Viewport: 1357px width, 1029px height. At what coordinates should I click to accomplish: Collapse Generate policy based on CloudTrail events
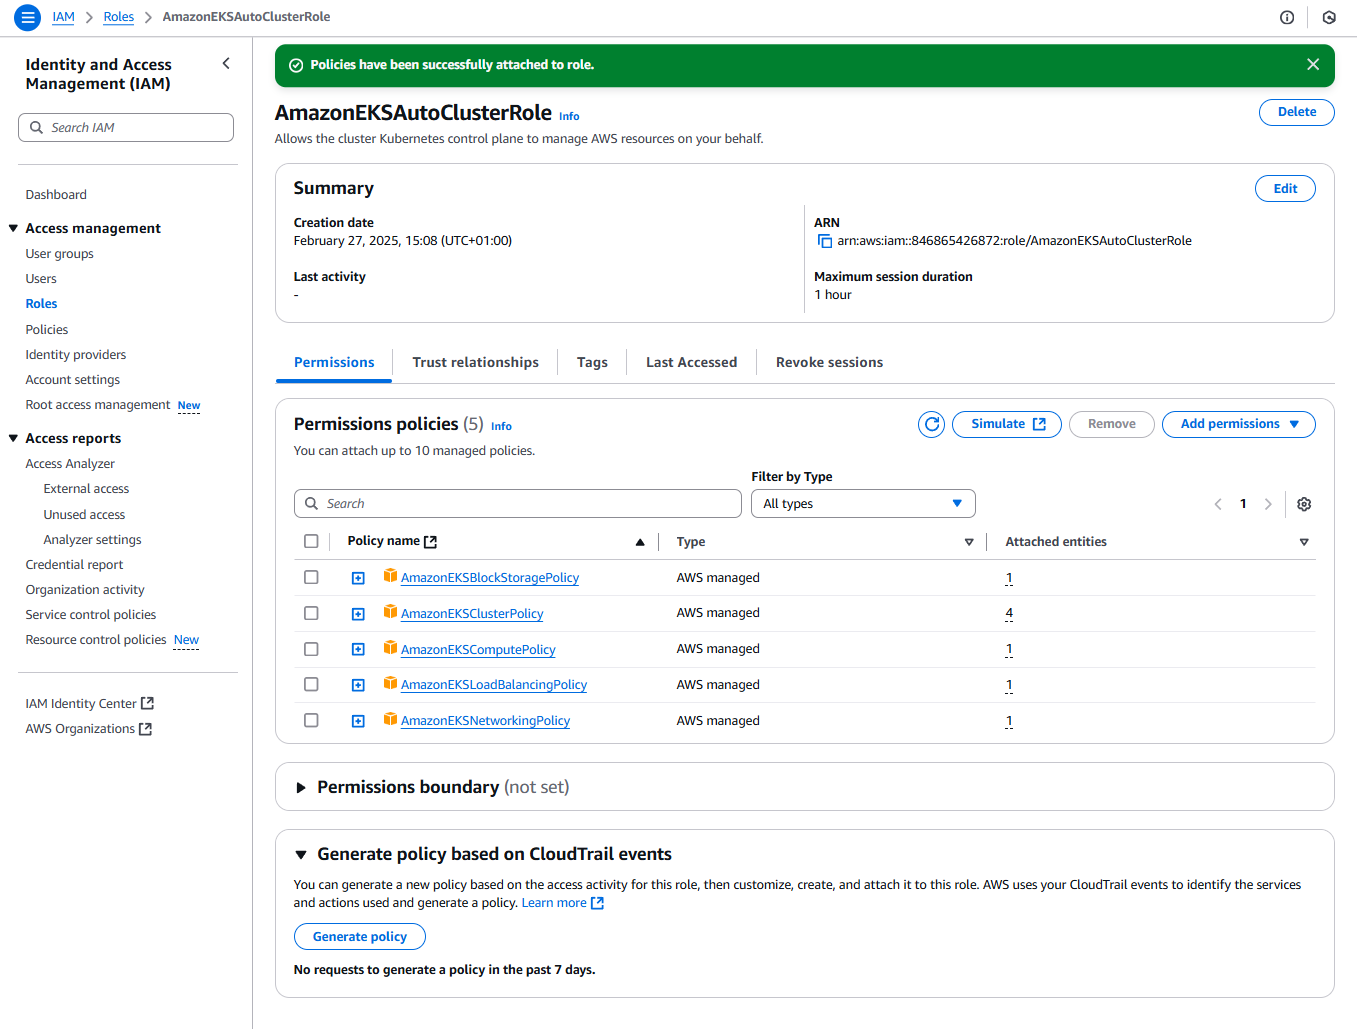pyautogui.click(x=300, y=855)
